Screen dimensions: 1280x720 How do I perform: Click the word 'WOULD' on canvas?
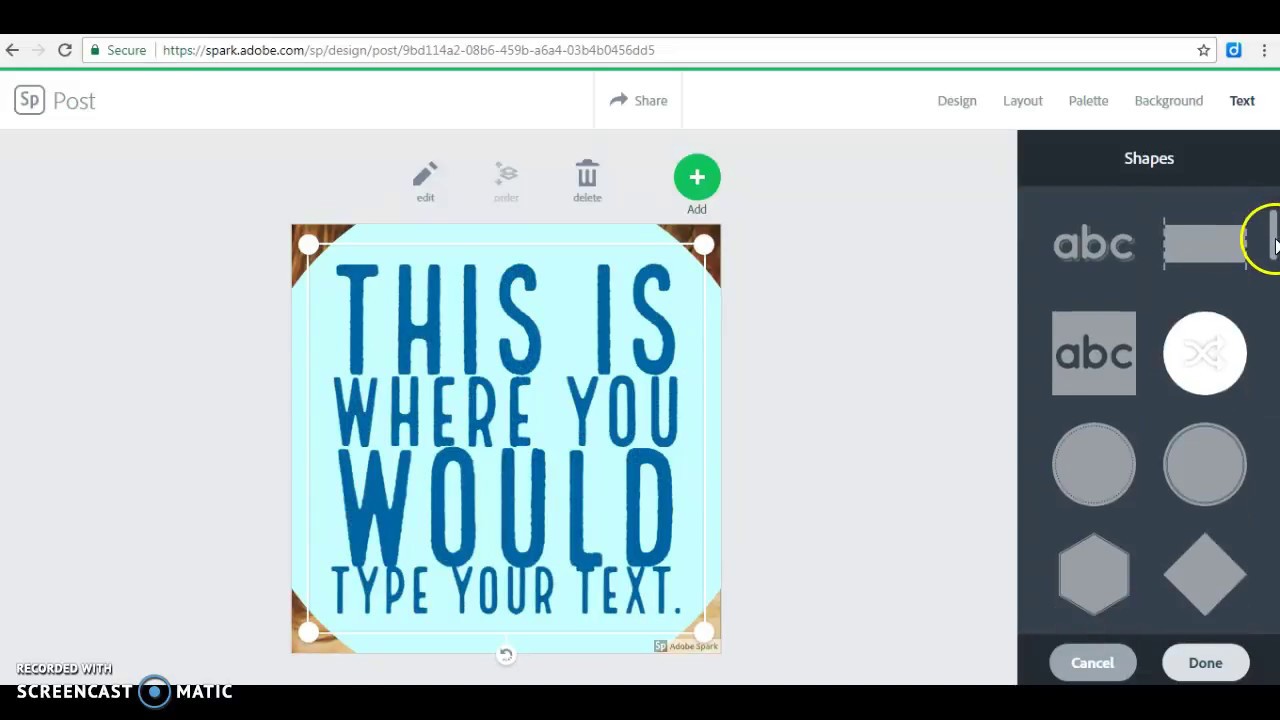pyautogui.click(x=506, y=508)
